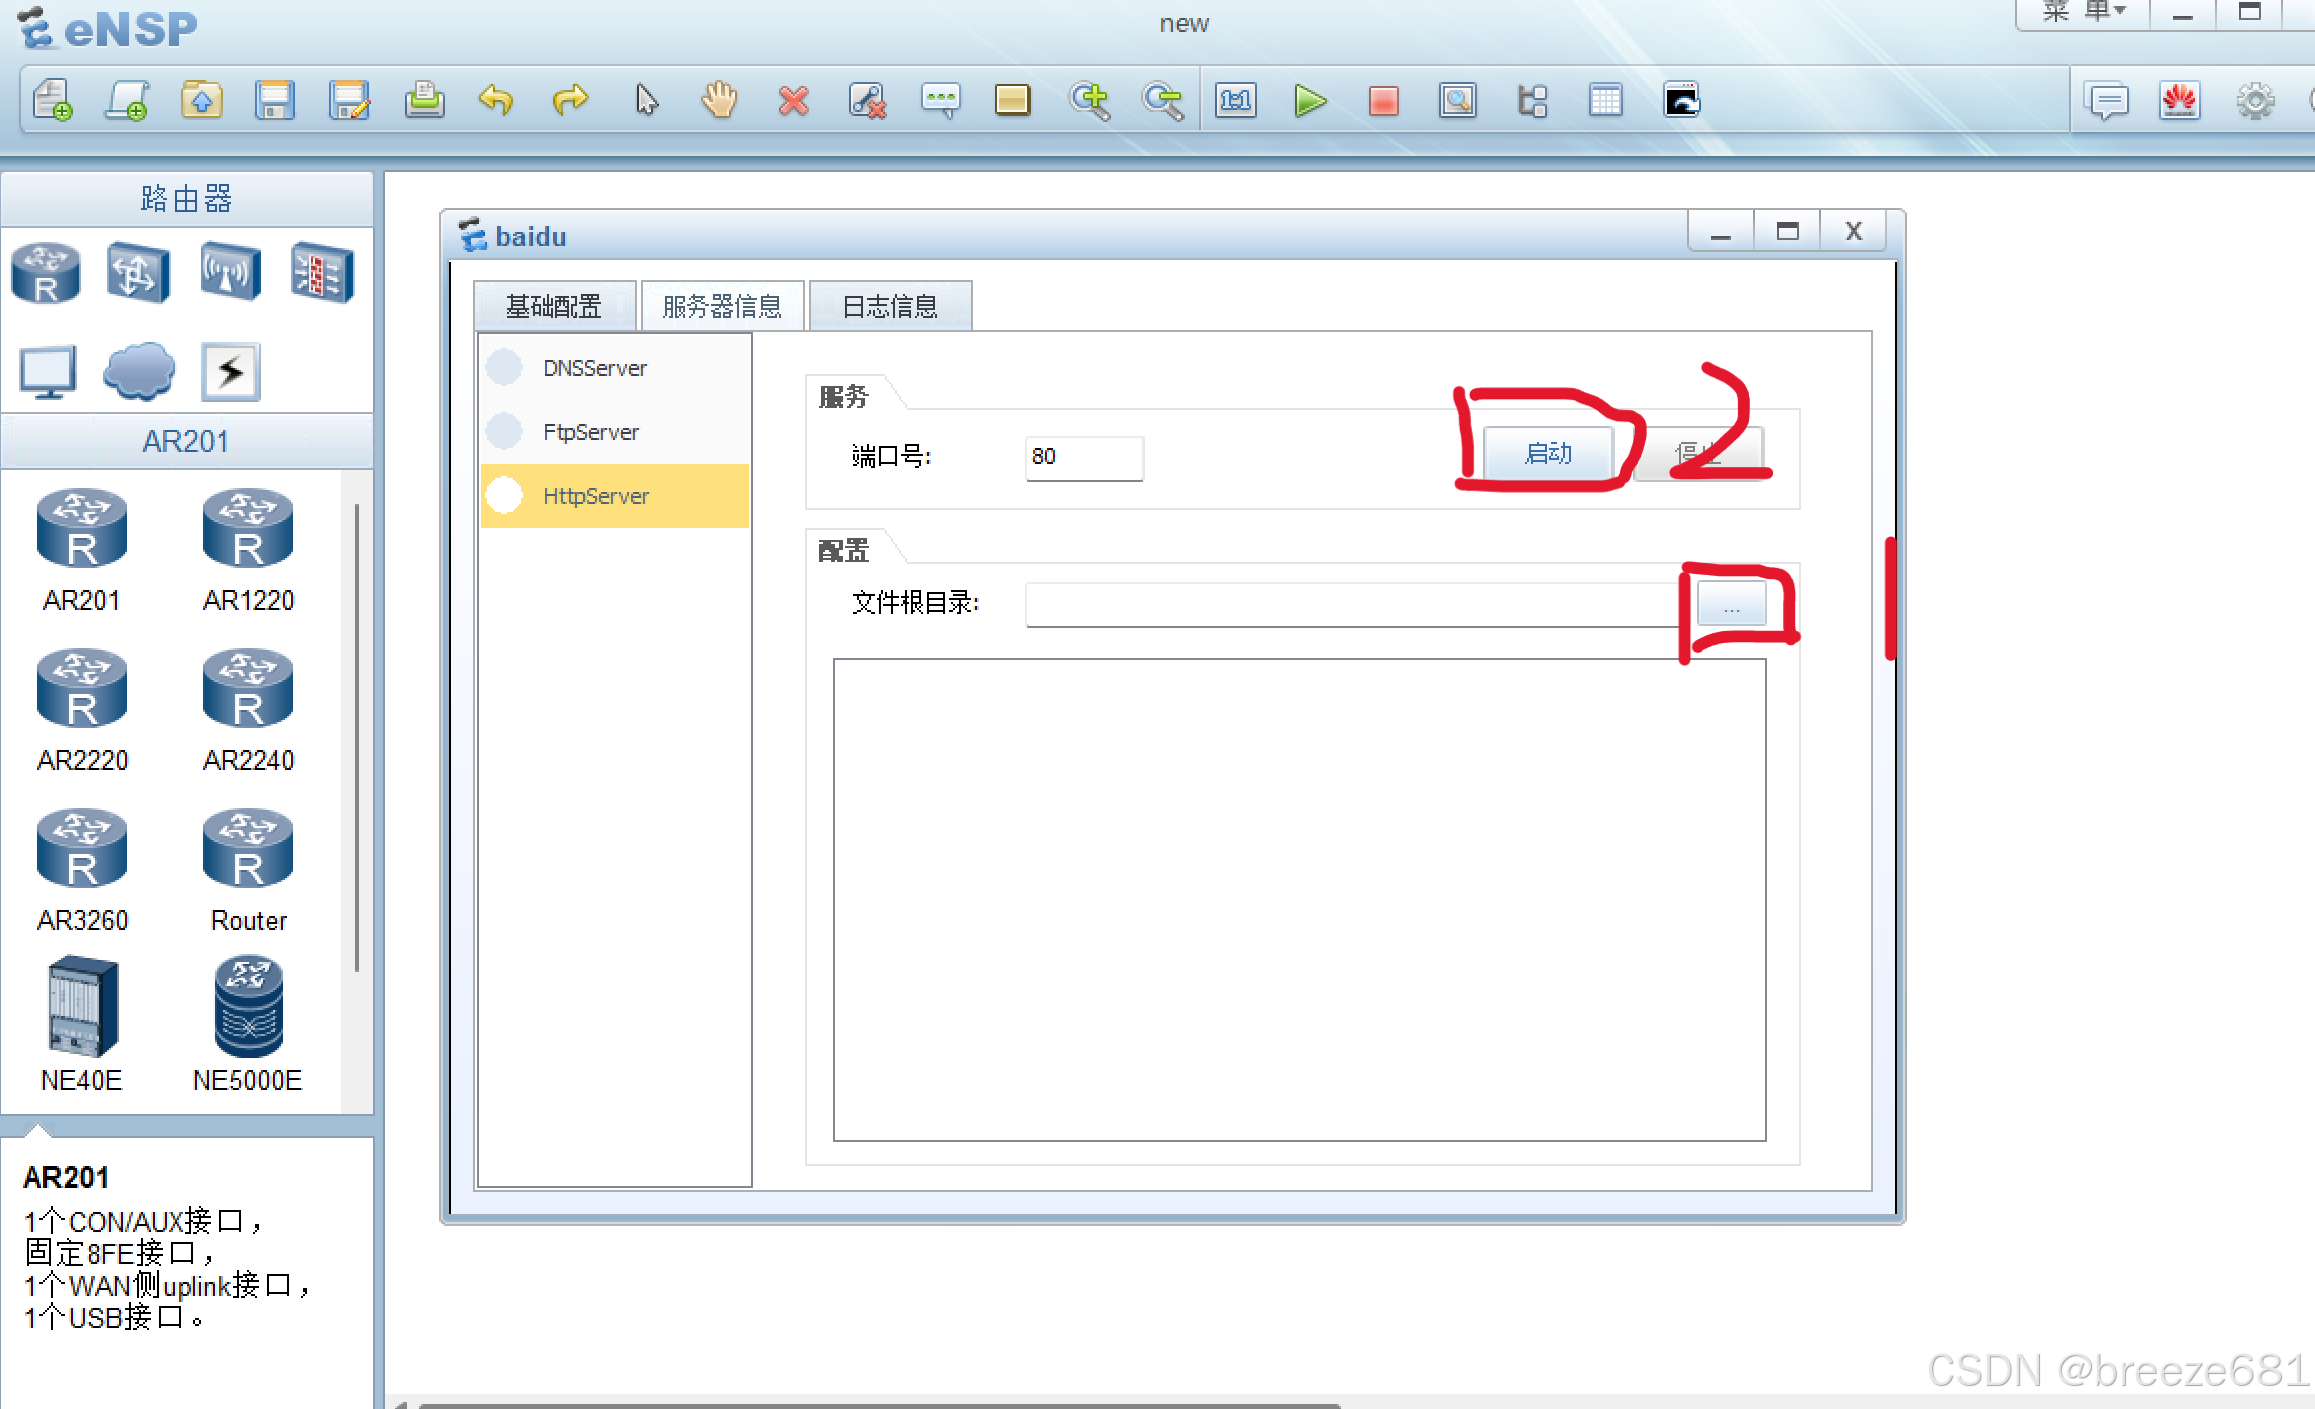Open the Huawei logo icon

(2180, 101)
